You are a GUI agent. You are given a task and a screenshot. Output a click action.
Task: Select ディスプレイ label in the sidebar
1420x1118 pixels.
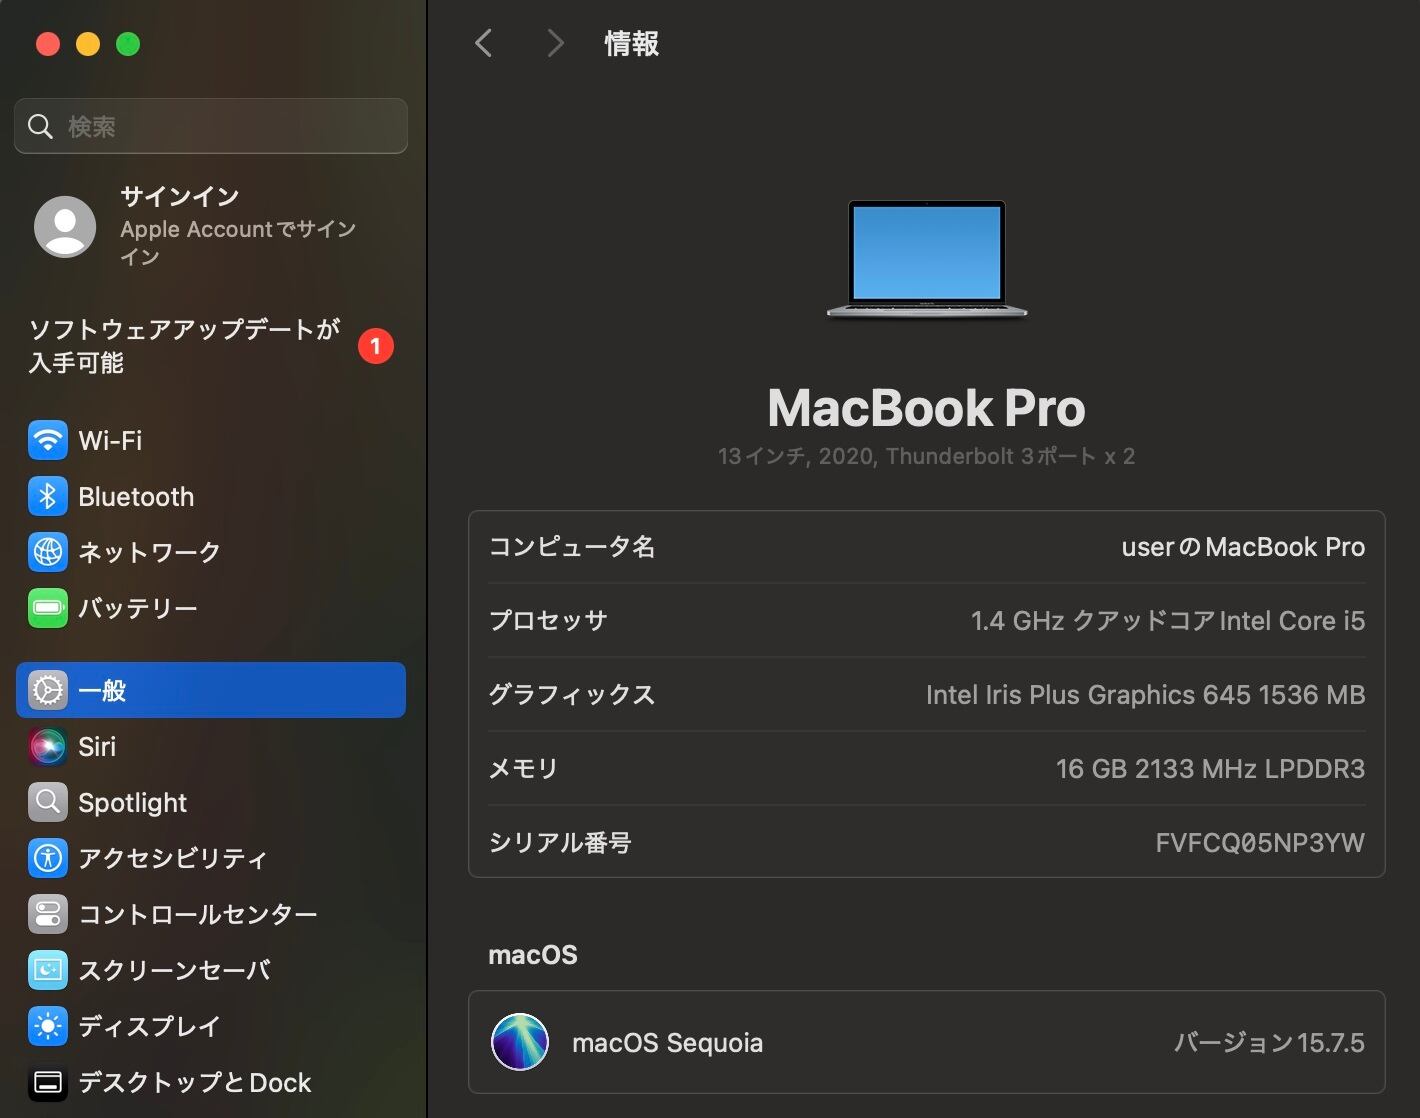(149, 1026)
